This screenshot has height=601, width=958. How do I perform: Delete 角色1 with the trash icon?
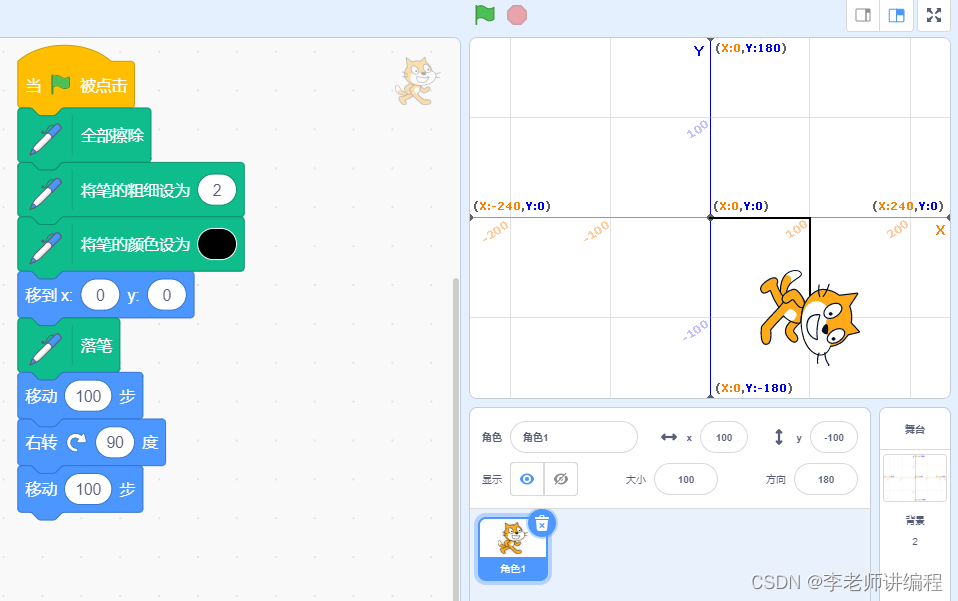pyautogui.click(x=542, y=523)
